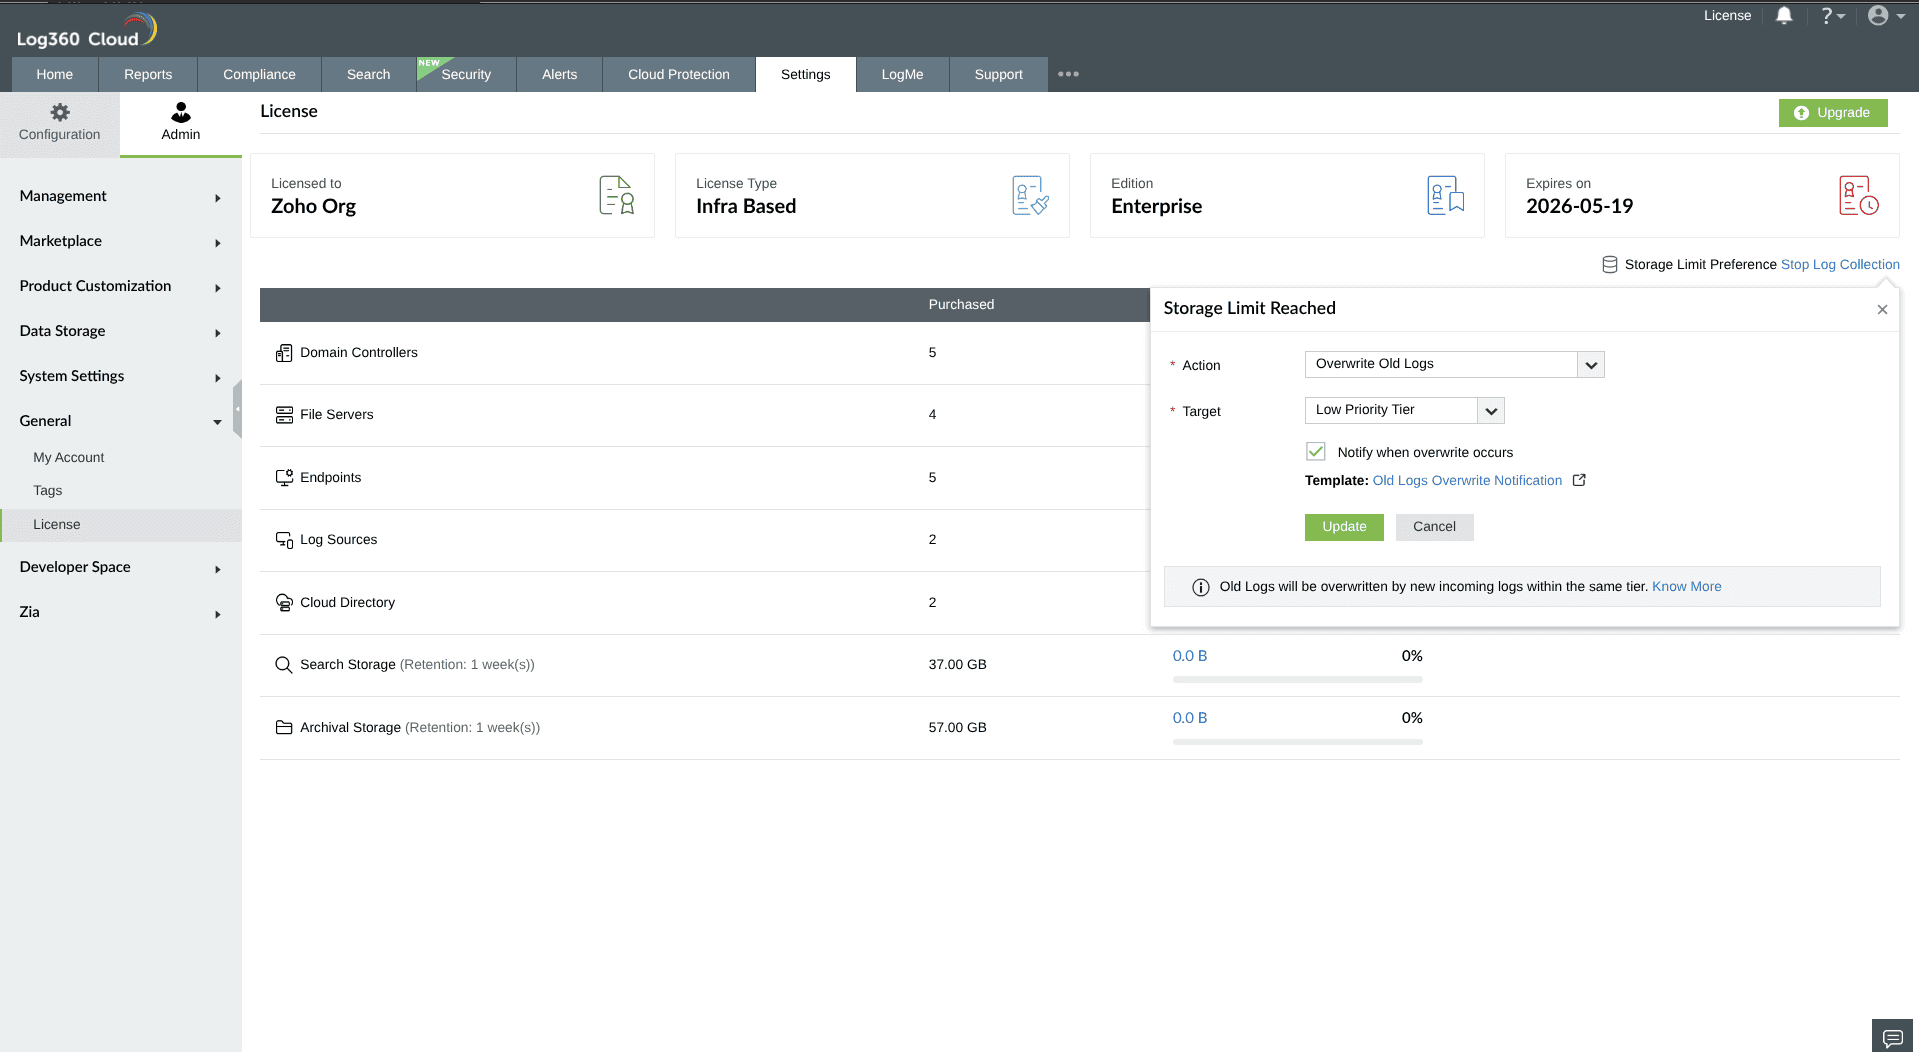Open template in new window icon
Viewport: 1919px width, 1052px height.
1579,480
